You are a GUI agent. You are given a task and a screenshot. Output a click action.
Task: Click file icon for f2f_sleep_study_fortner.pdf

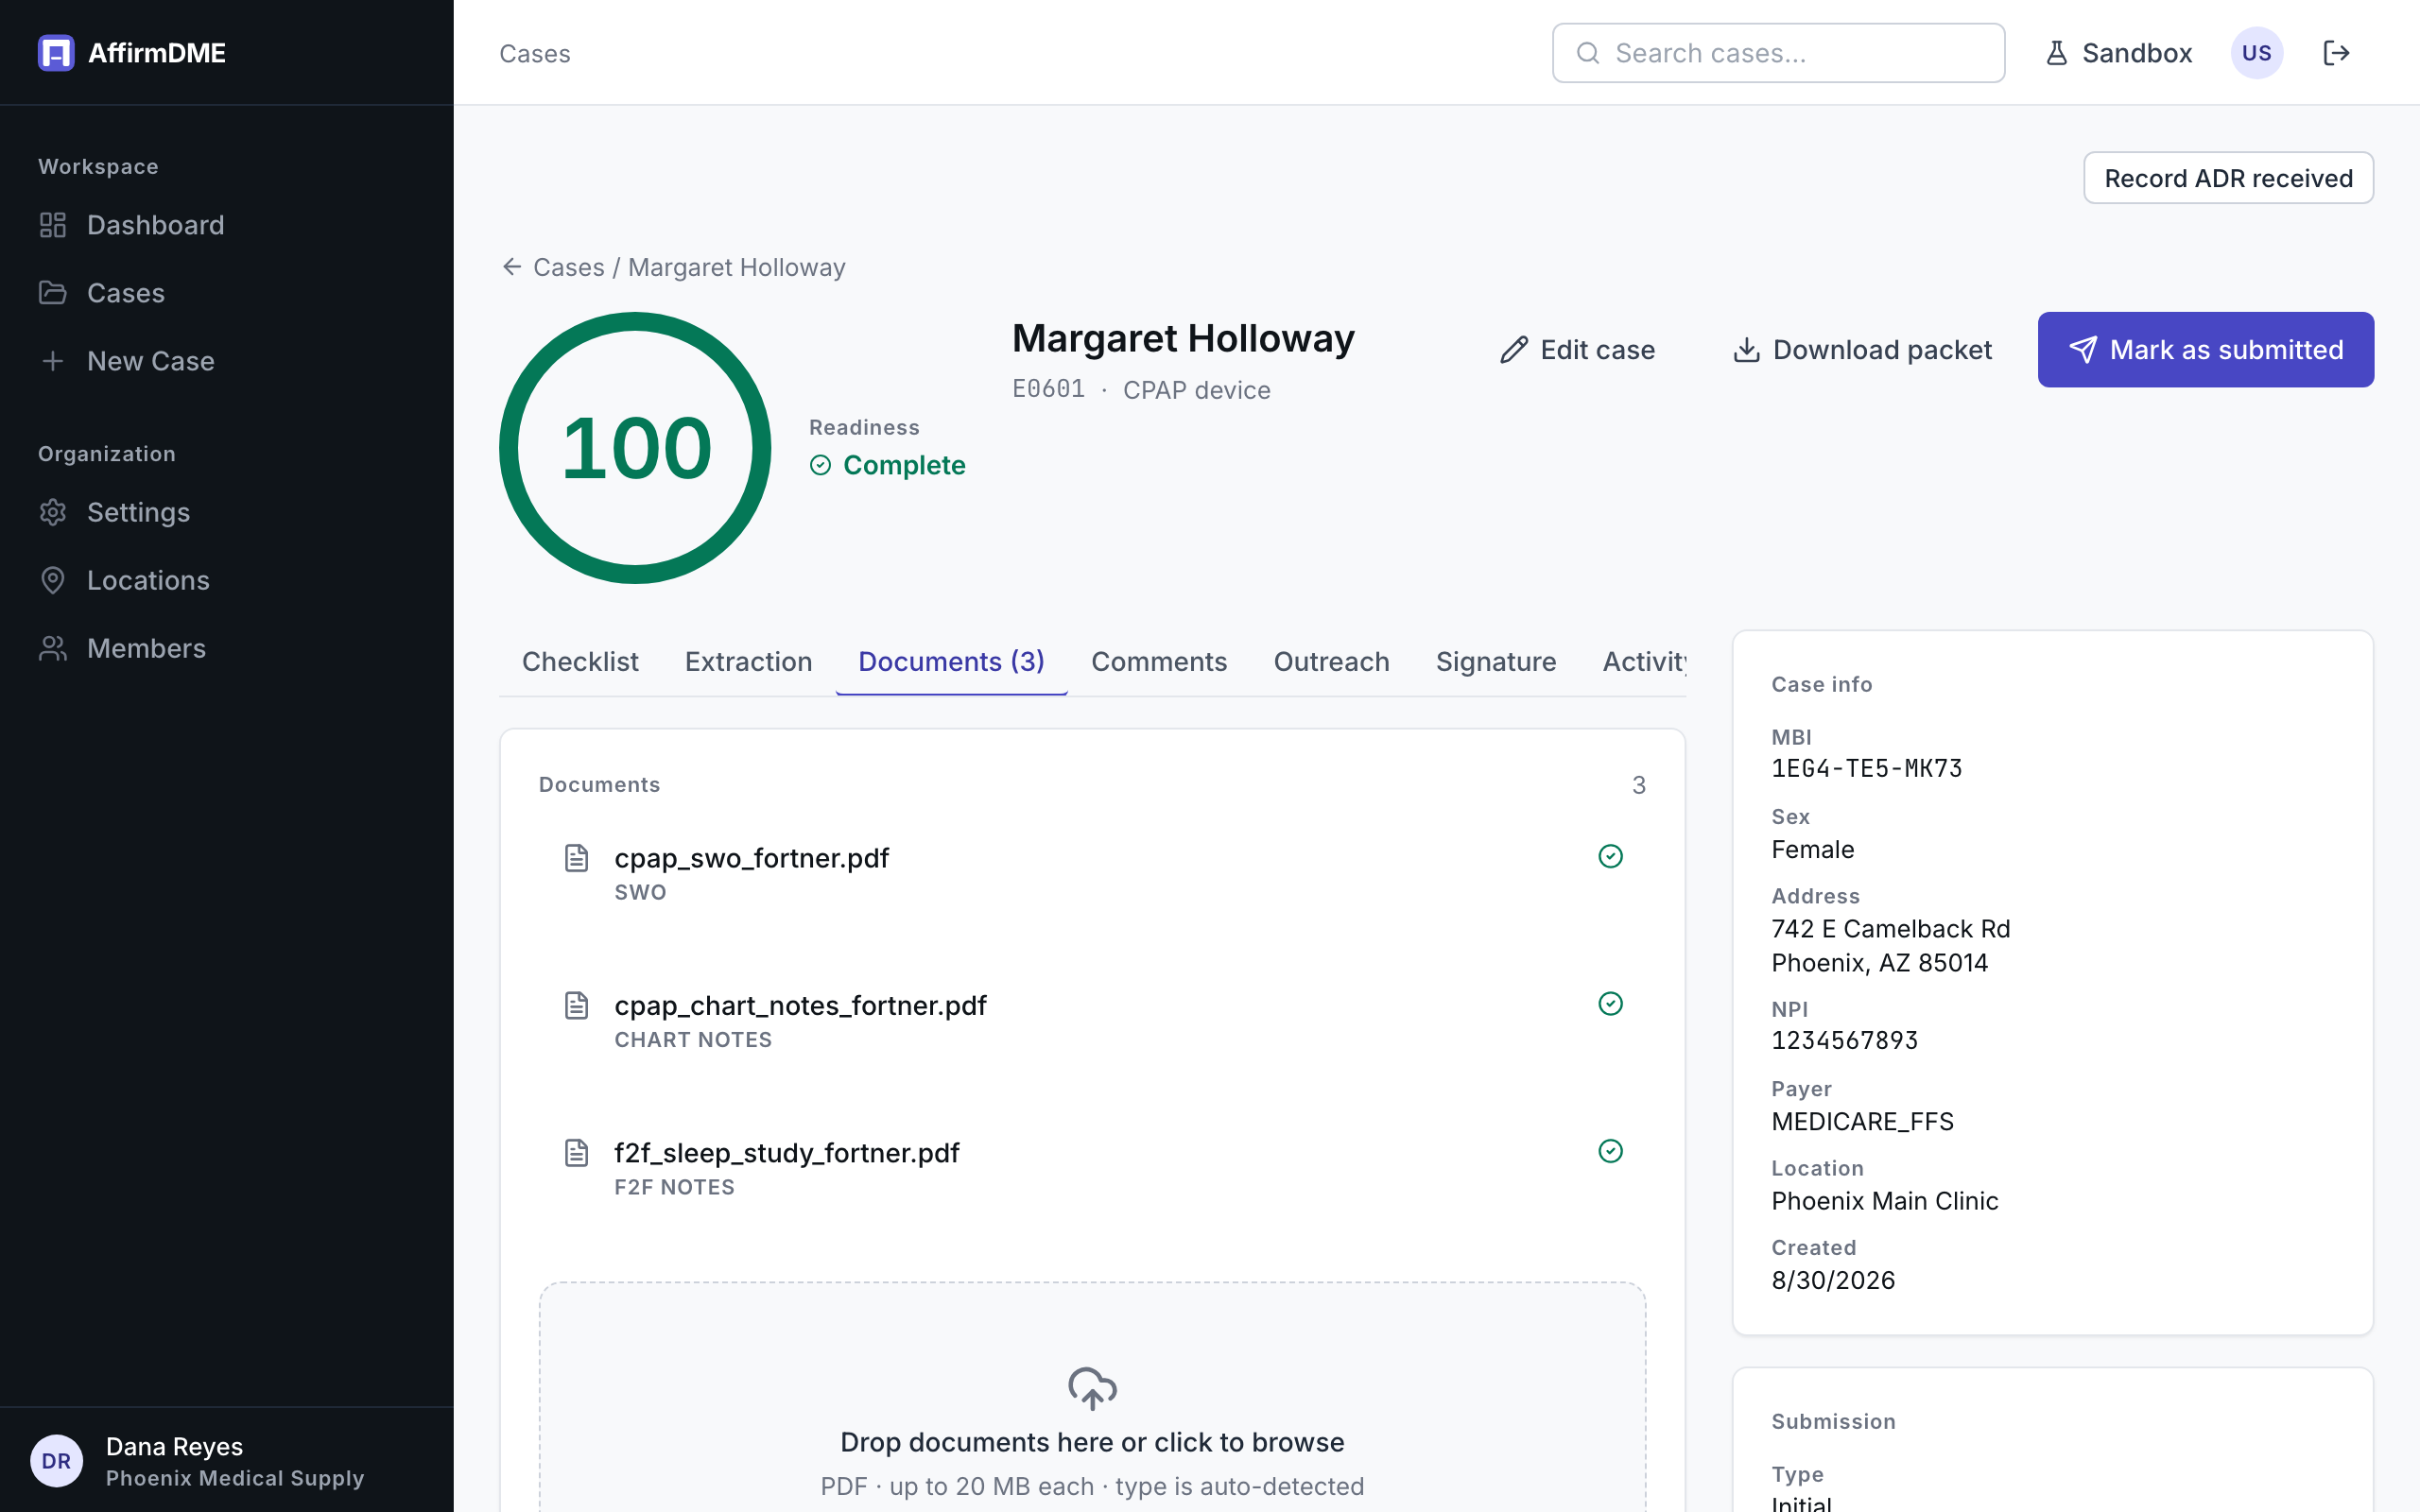576,1153
